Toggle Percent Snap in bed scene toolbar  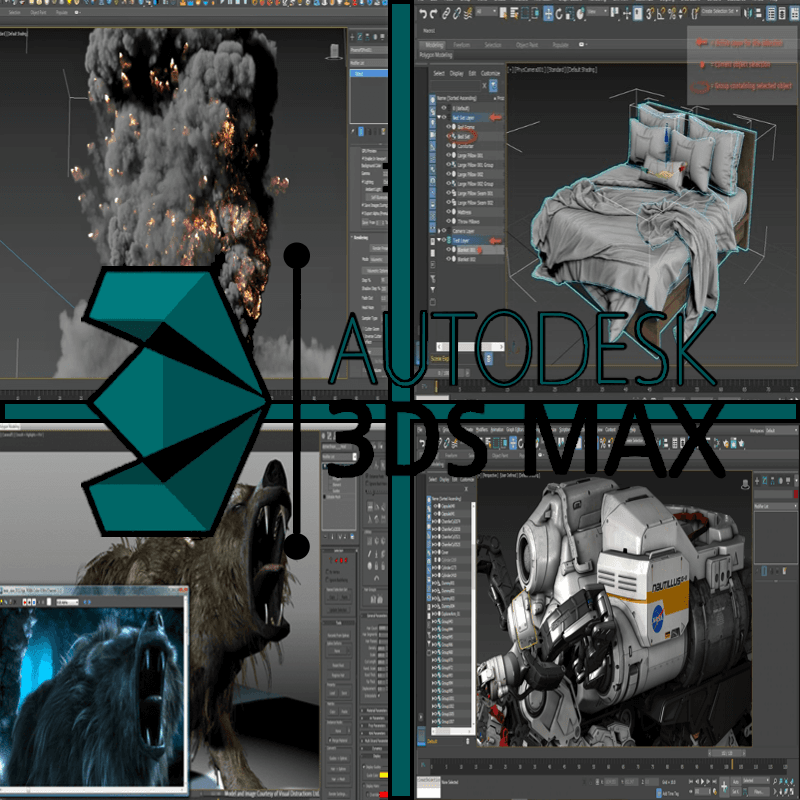pyautogui.click(x=672, y=14)
